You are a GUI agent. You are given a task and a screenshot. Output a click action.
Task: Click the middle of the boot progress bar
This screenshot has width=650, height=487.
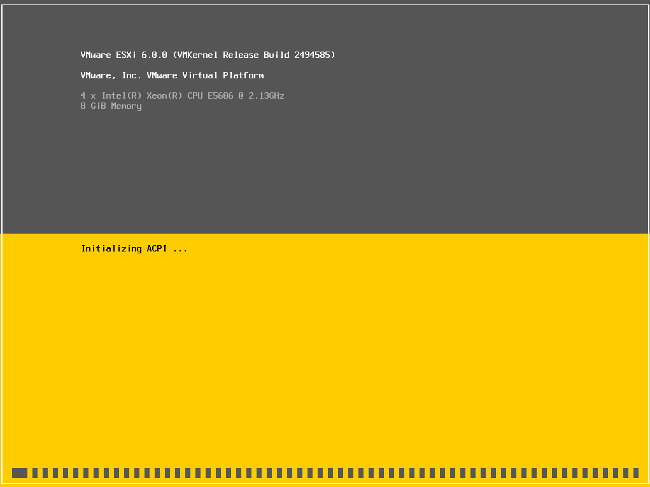(325, 472)
